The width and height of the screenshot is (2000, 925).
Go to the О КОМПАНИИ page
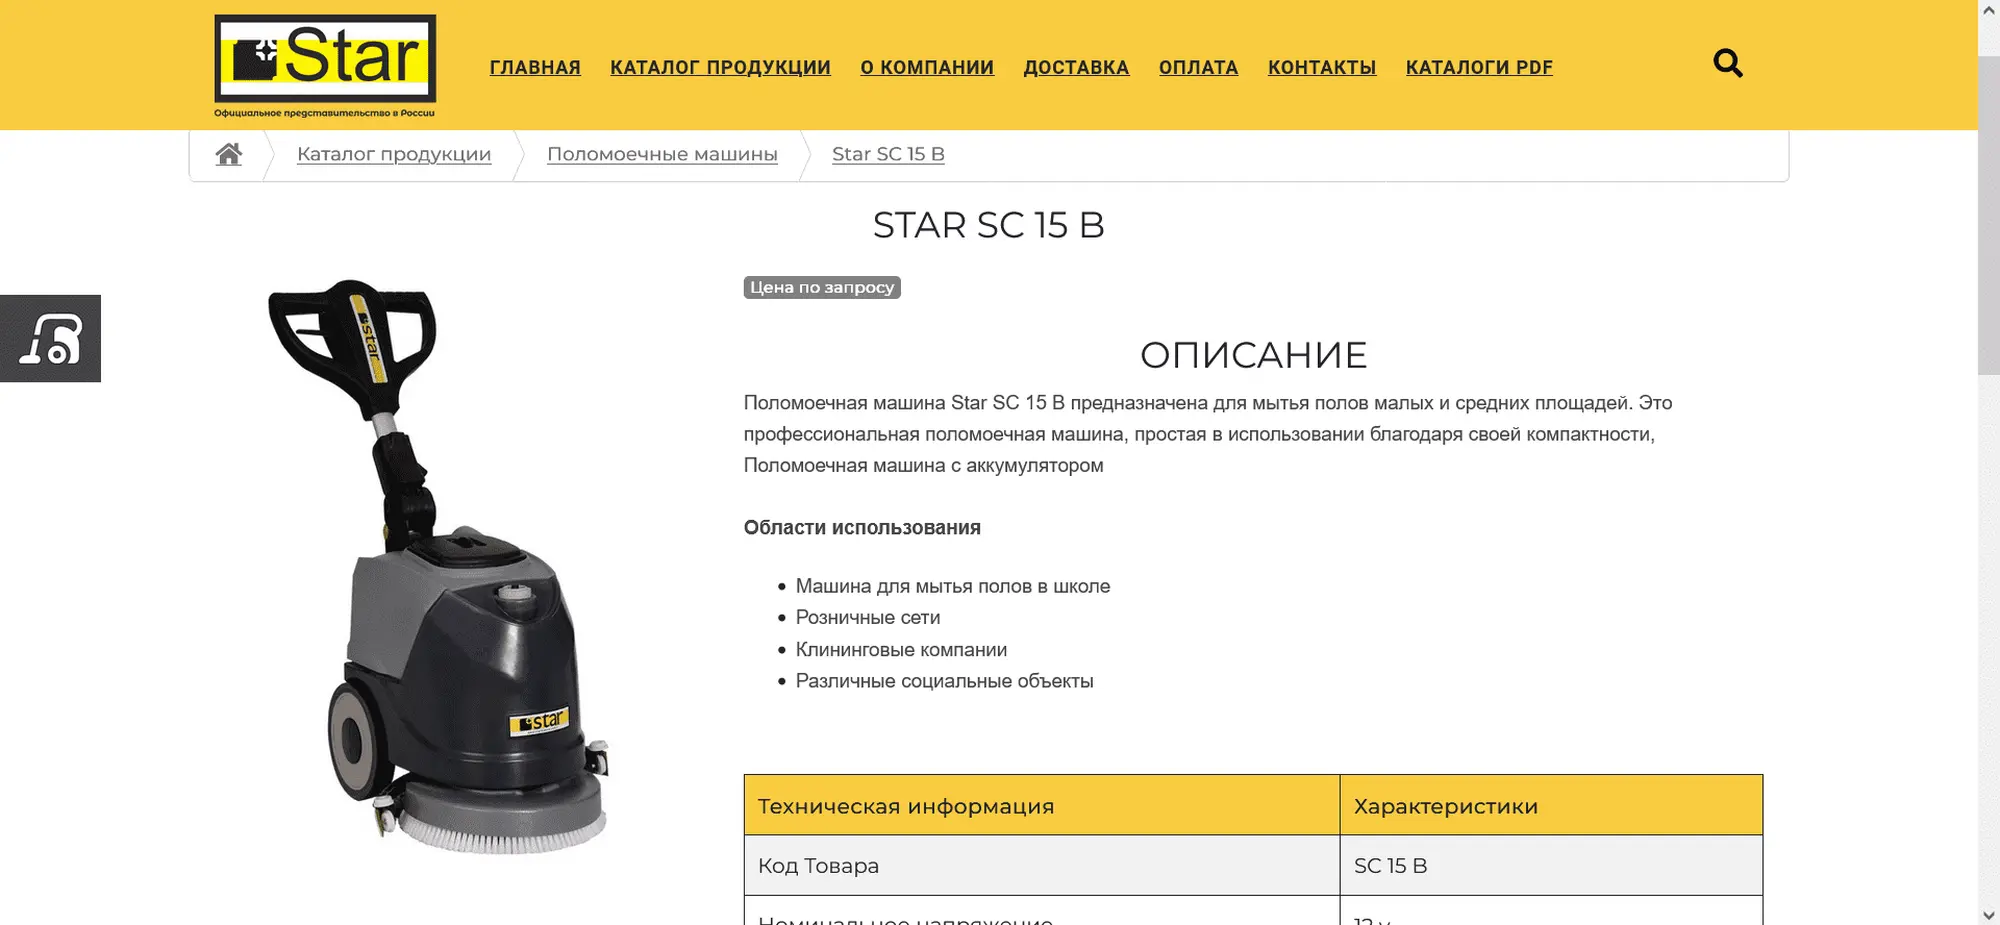(927, 67)
